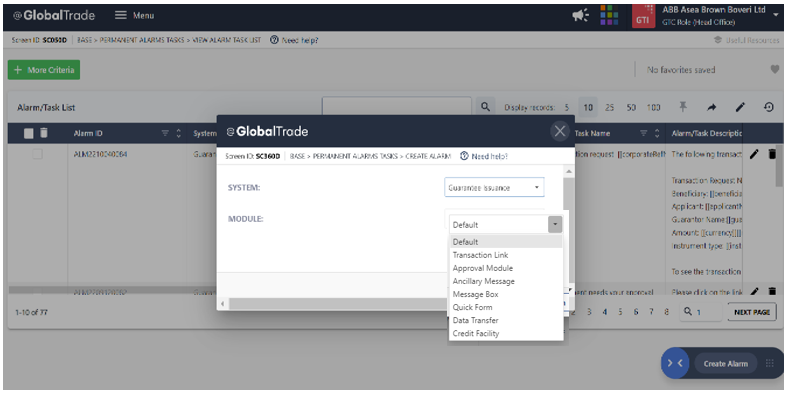Click Need help in the Create Alarm dialog
This screenshot has width=787, height=398.
pos(484,156)
